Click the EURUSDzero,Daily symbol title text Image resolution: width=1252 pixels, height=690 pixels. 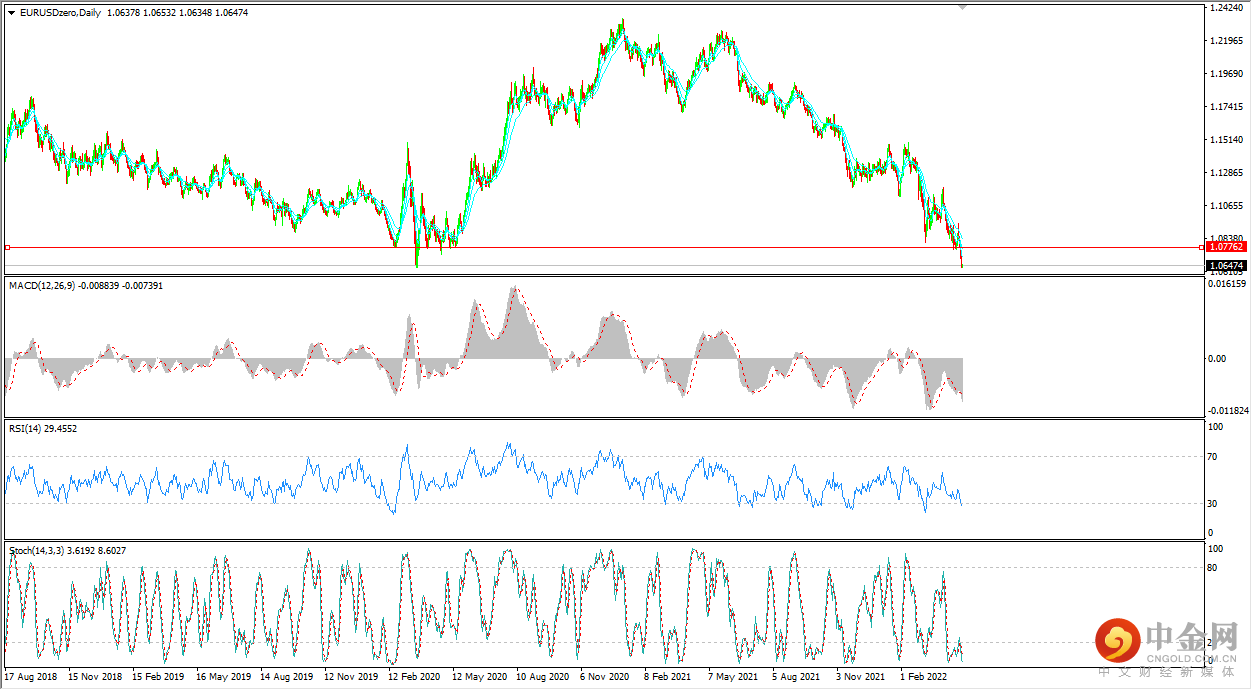coord(59,13)
